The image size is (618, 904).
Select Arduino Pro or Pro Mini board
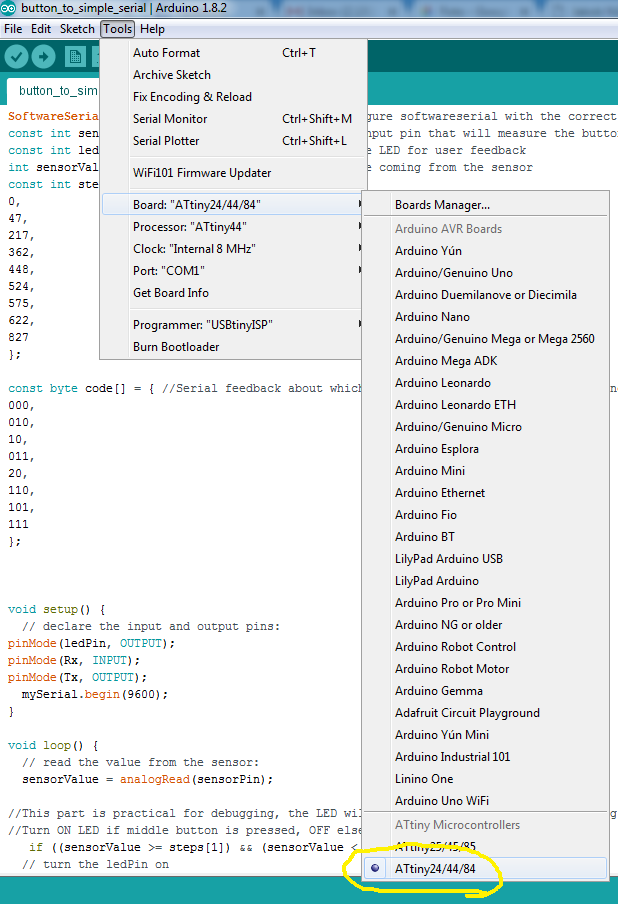click(484, 602)
